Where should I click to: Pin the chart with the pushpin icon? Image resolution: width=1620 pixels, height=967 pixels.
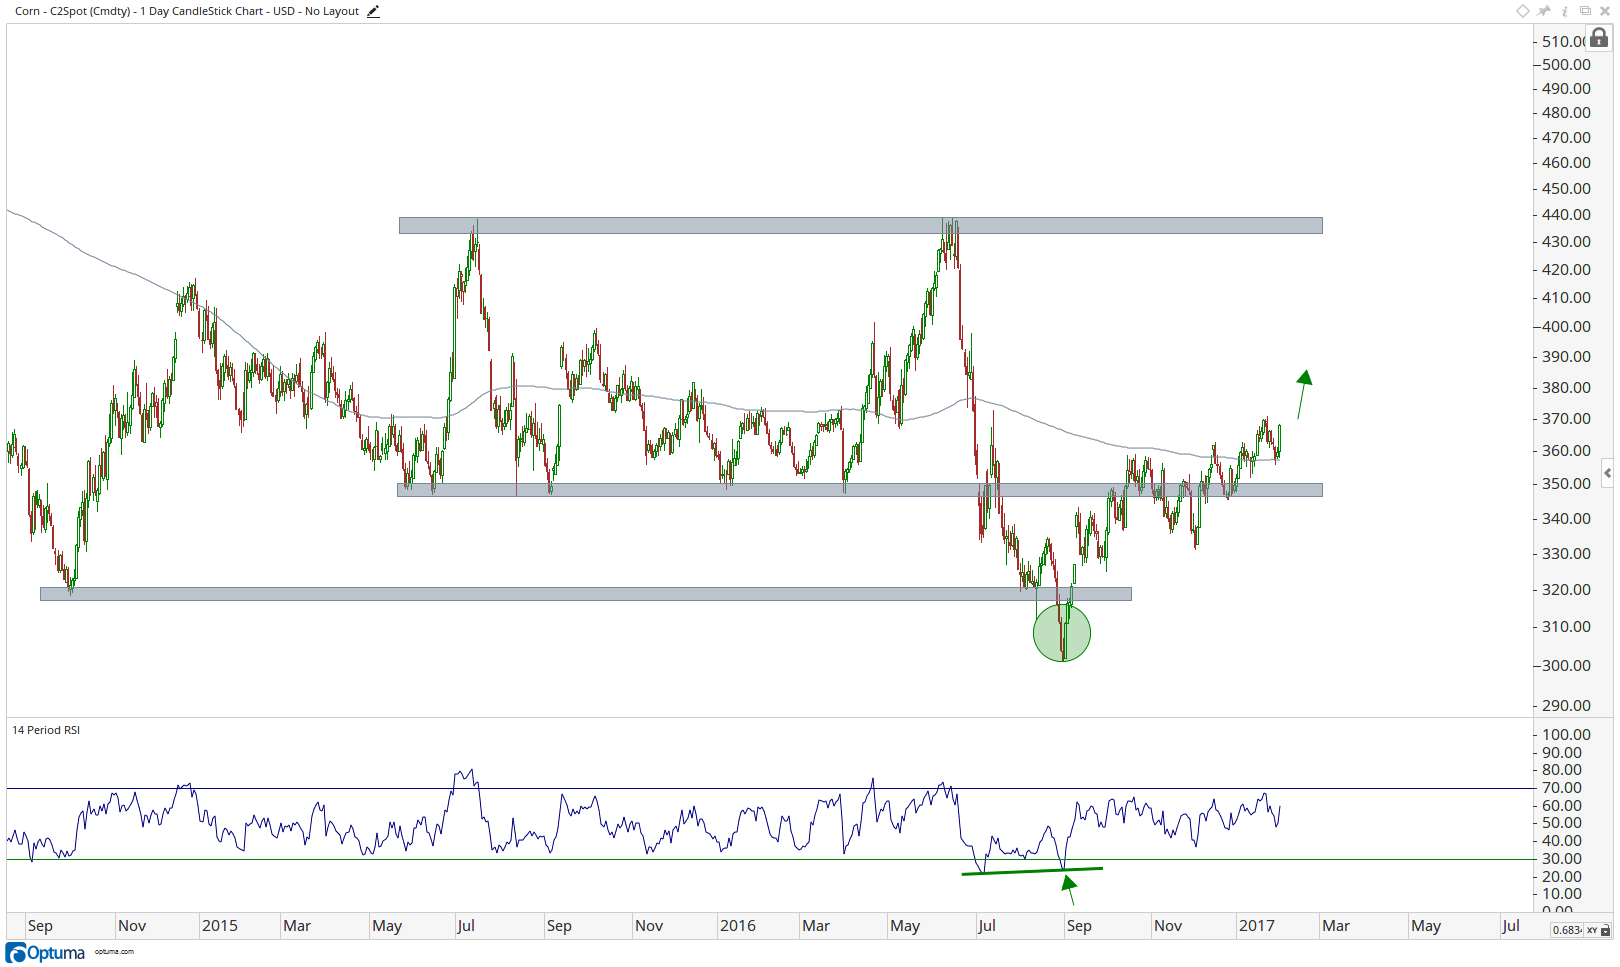click(1544, 11)
